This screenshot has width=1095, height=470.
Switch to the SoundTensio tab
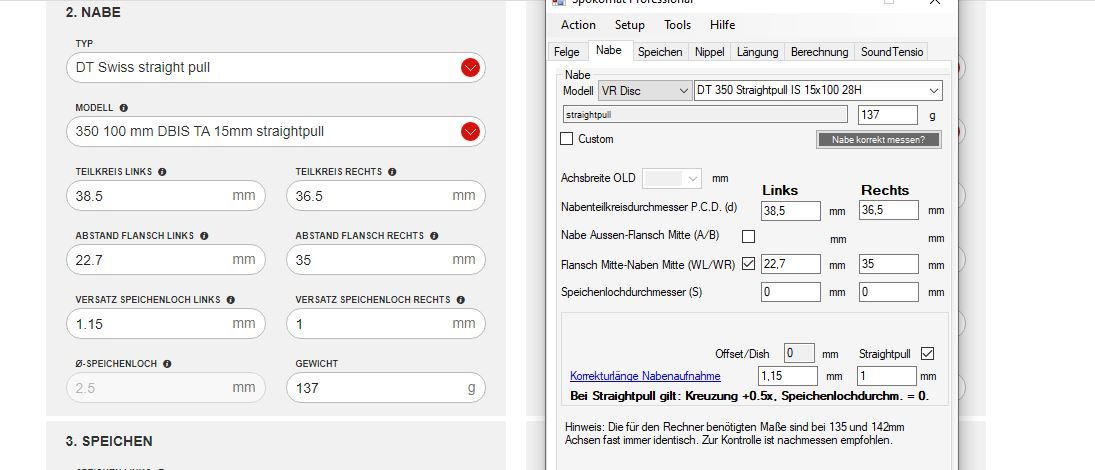pyautogui.click(x=892, y=52)
